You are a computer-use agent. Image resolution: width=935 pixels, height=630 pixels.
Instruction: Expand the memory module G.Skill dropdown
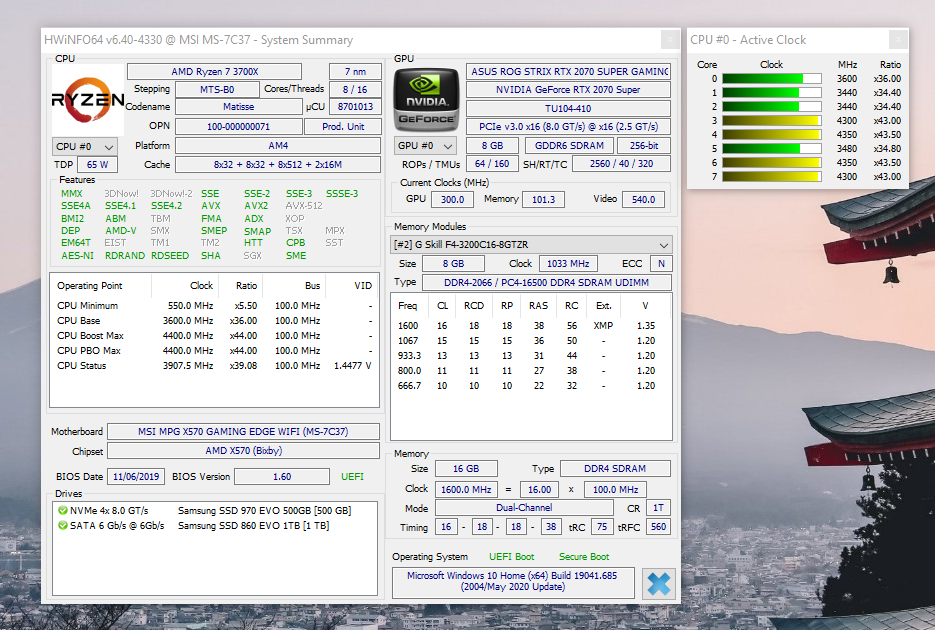click(x=532, y=244)
